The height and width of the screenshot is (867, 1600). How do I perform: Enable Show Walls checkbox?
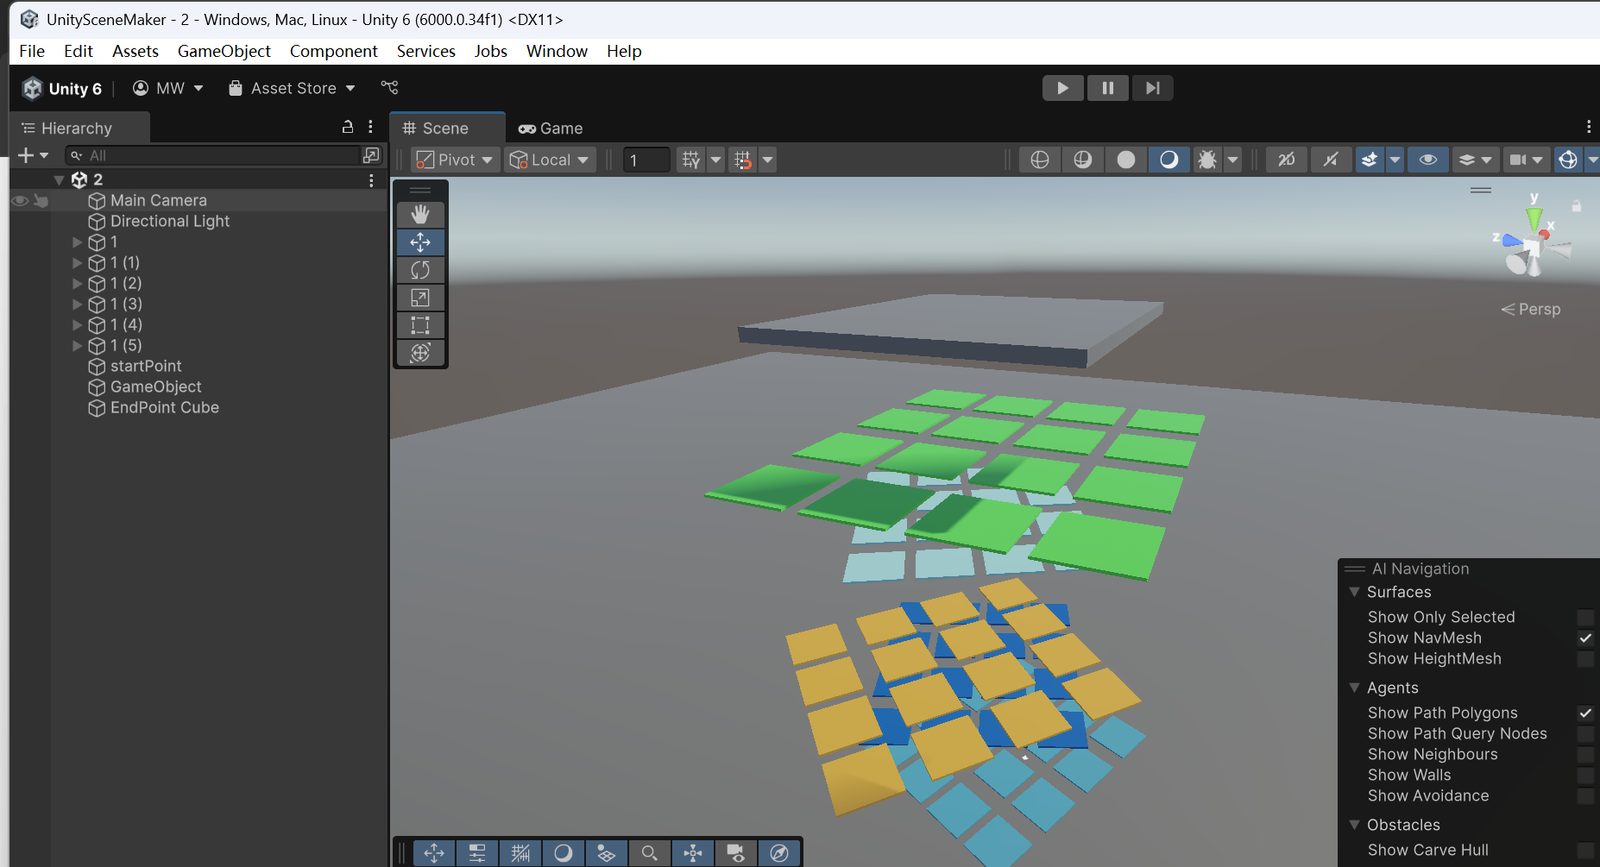(1585, 775)
